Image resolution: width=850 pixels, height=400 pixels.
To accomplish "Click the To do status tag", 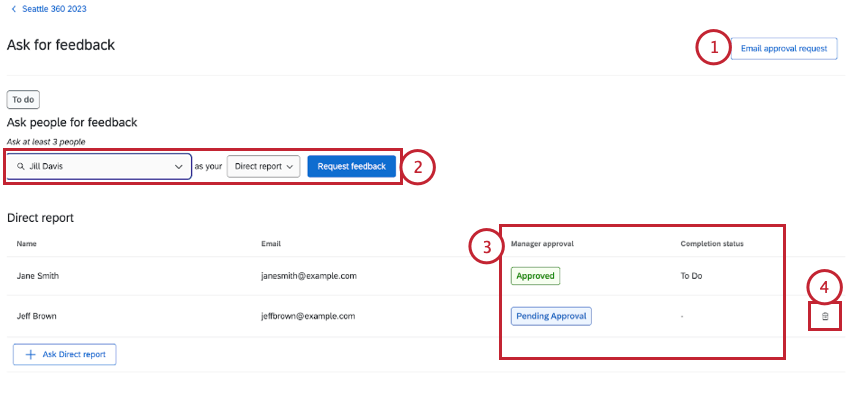I will [x=23, y=100].
